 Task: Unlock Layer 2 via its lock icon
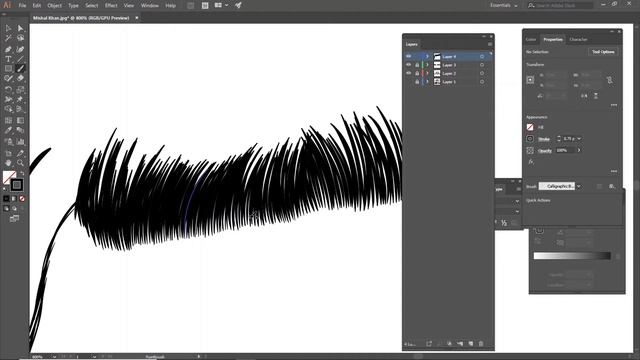point(417,73)
